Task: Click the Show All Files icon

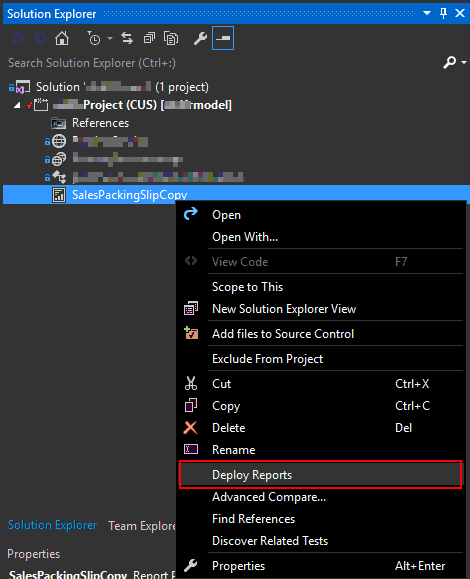Action: click(x=171, y=38)
